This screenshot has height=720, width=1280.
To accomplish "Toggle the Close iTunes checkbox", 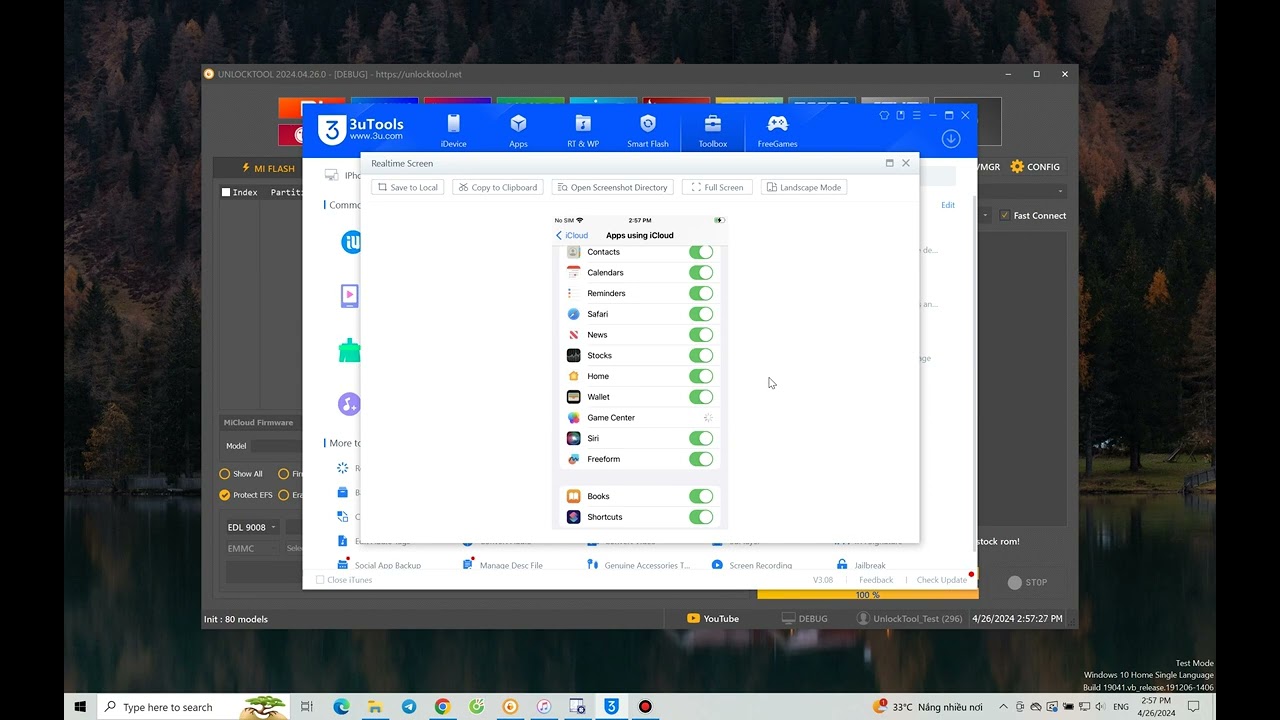I will tap(320, 580).
